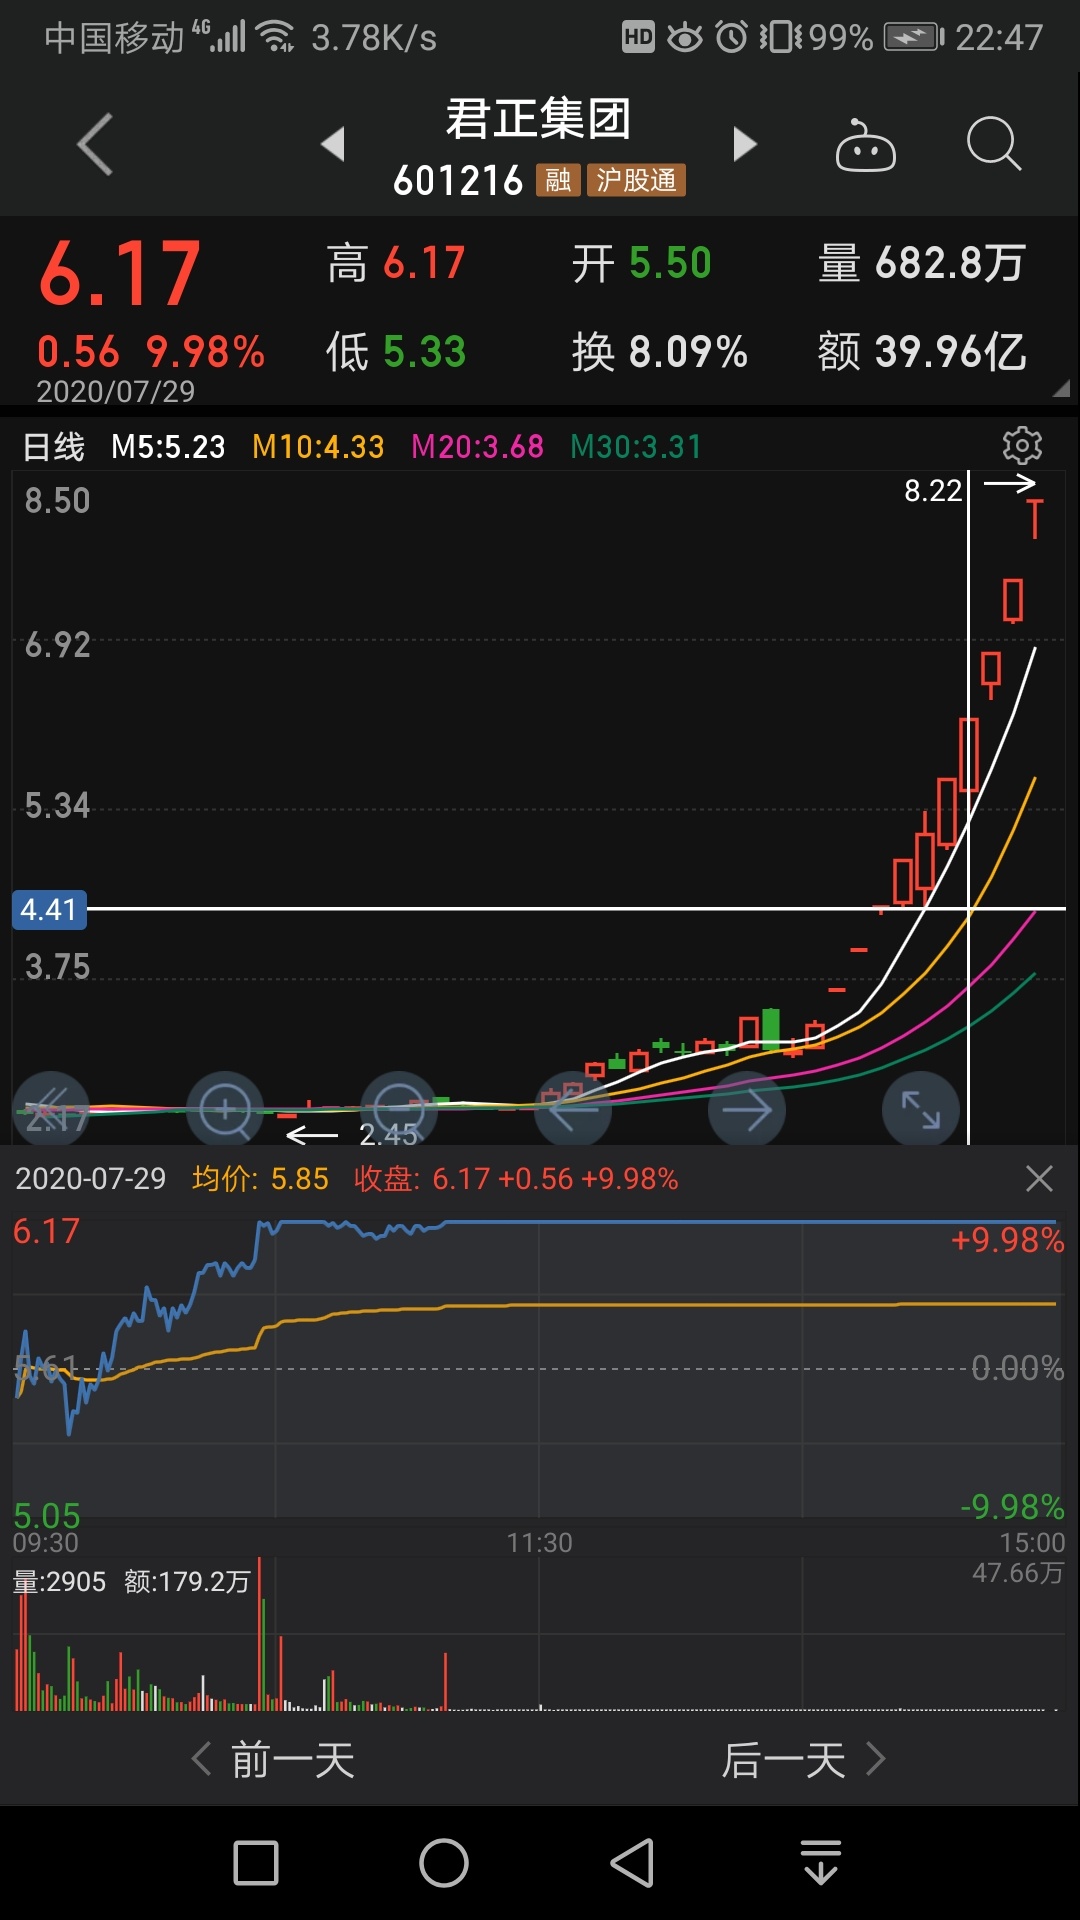
Task: Tap the low price 低 5.33
Action: point(396,352)
